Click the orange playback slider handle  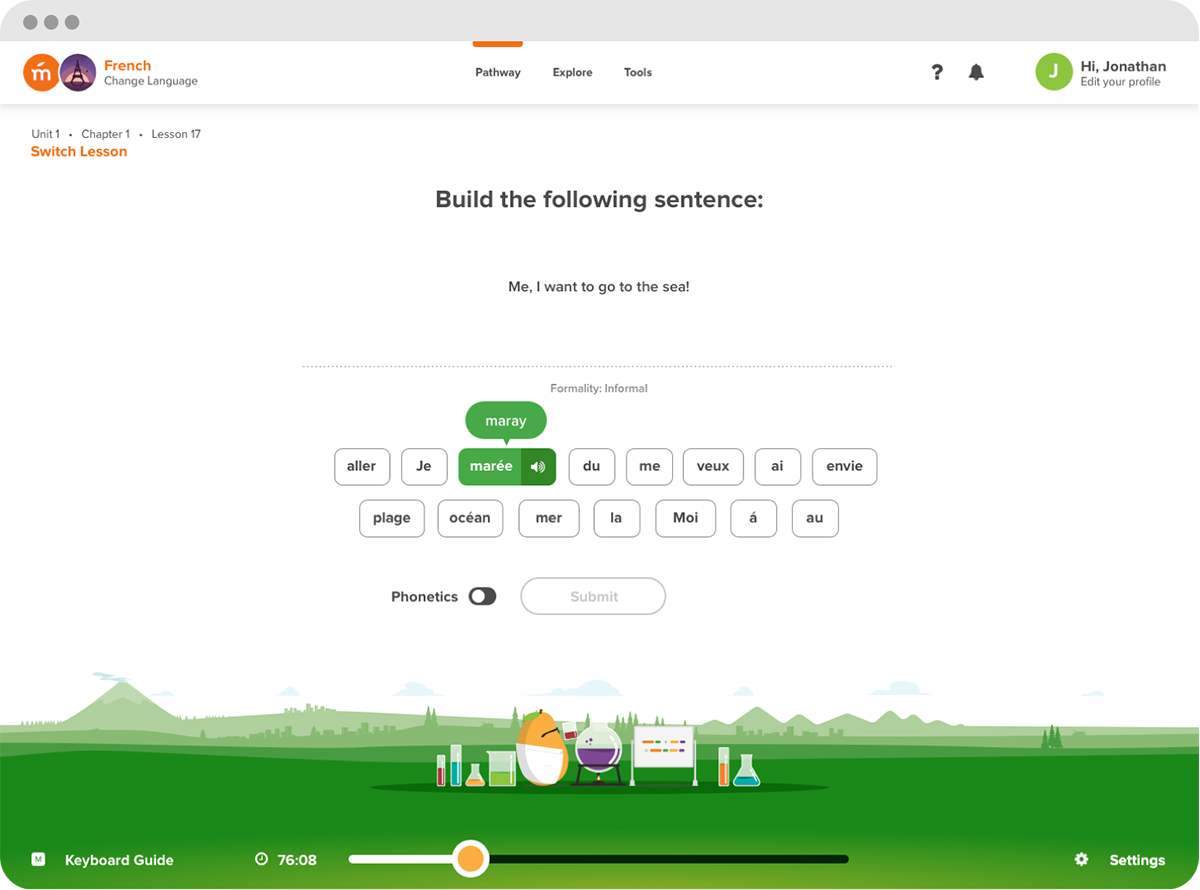click(470, 859)
